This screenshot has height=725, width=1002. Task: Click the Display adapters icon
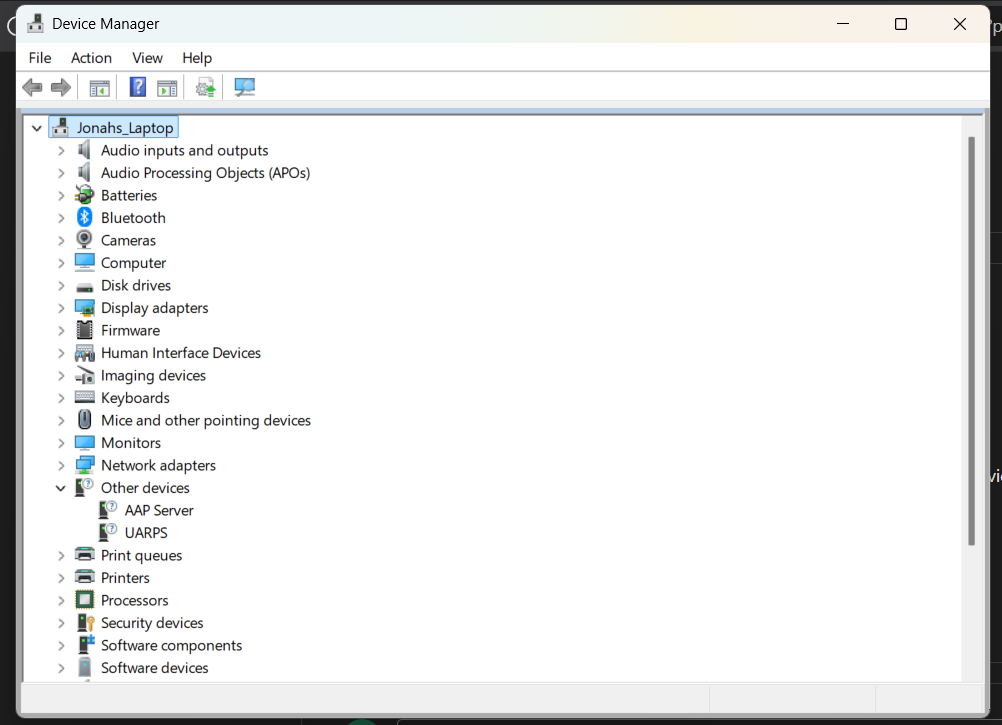[84, 307]
